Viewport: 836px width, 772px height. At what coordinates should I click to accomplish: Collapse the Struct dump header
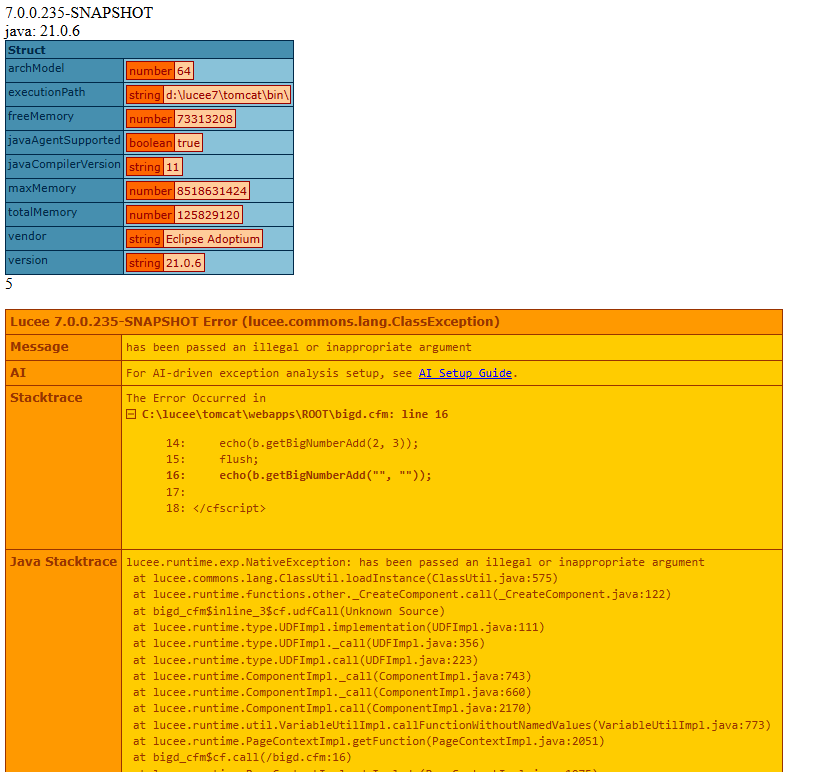[149, 50]
